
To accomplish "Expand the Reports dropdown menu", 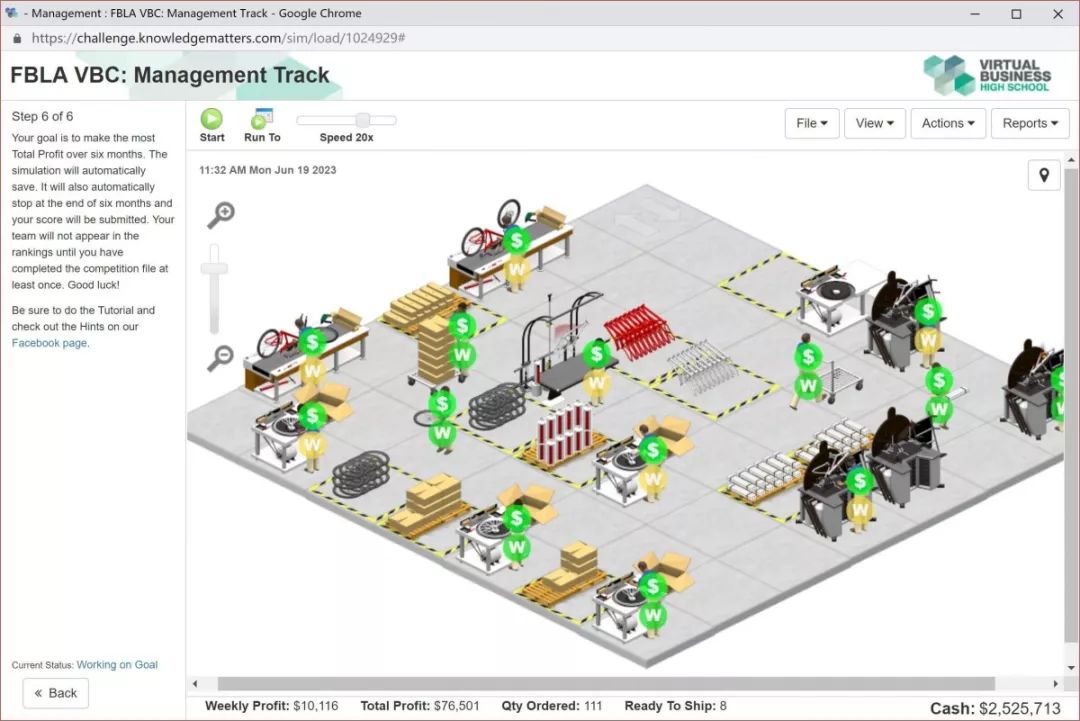I will click(x=1030, y=123).
